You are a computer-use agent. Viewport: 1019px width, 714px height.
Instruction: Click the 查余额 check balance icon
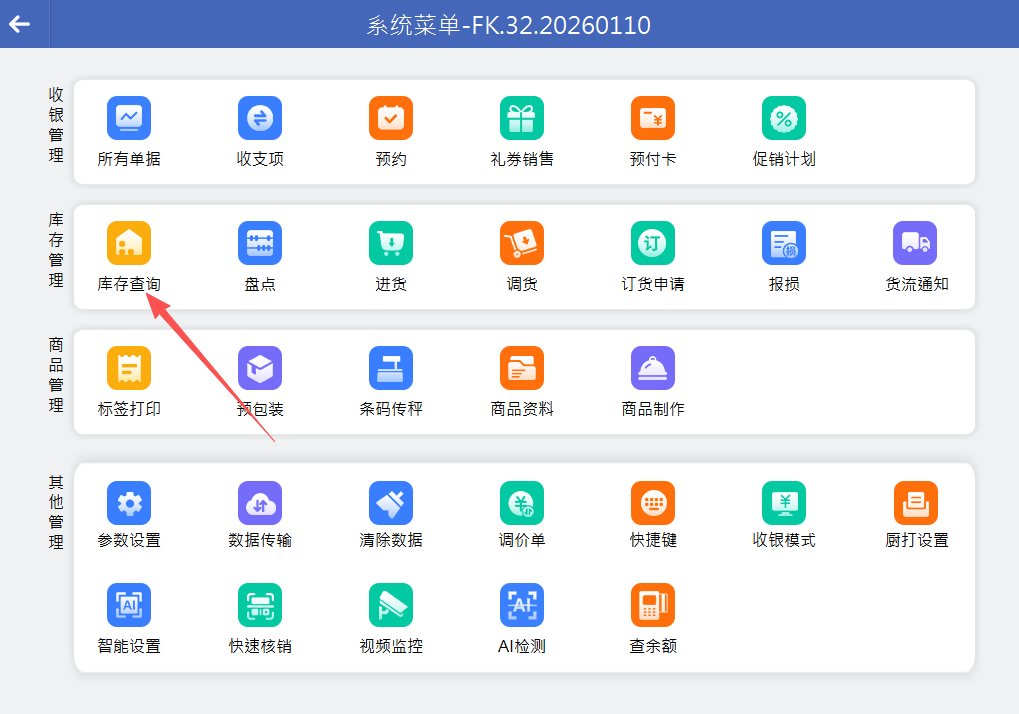coord(653,606)
